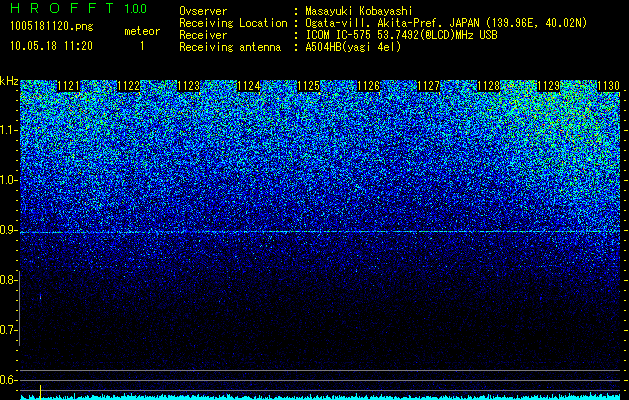Click the filename 1005181120.png
629x400 pixels.
pyautogui.click(x=52, y=27)
